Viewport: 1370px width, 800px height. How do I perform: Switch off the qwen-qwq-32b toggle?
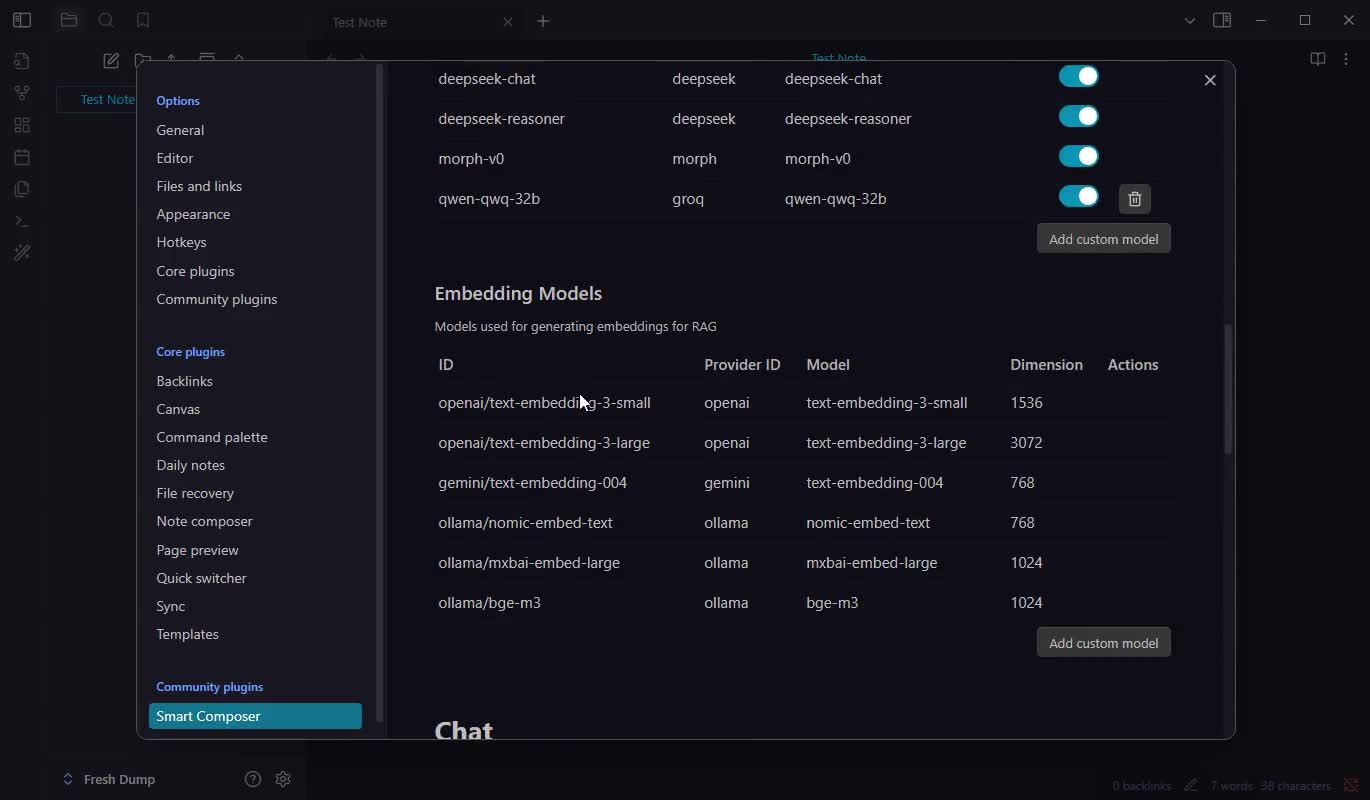1078,197
